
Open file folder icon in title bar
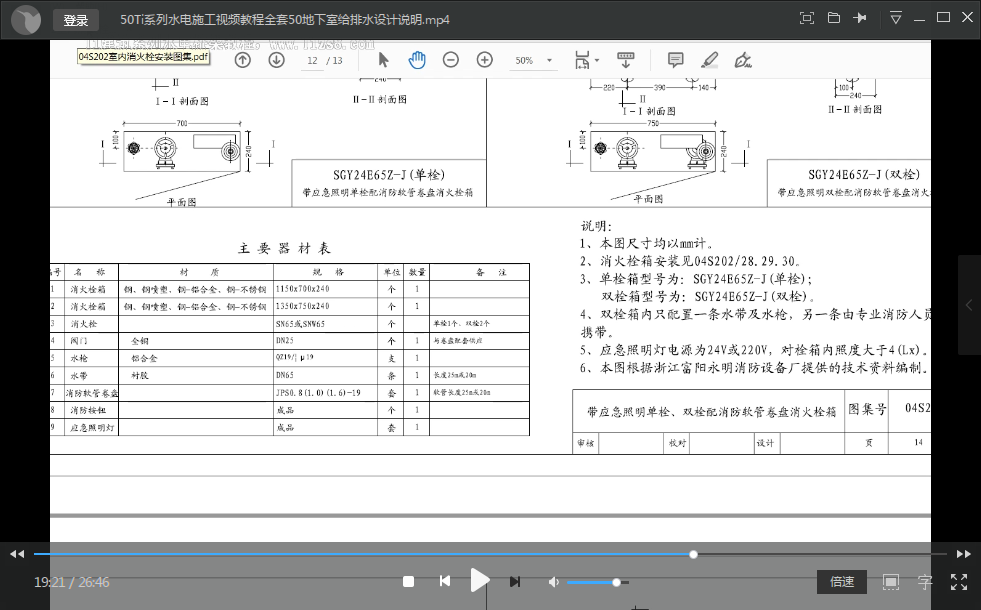pos(834,18)
